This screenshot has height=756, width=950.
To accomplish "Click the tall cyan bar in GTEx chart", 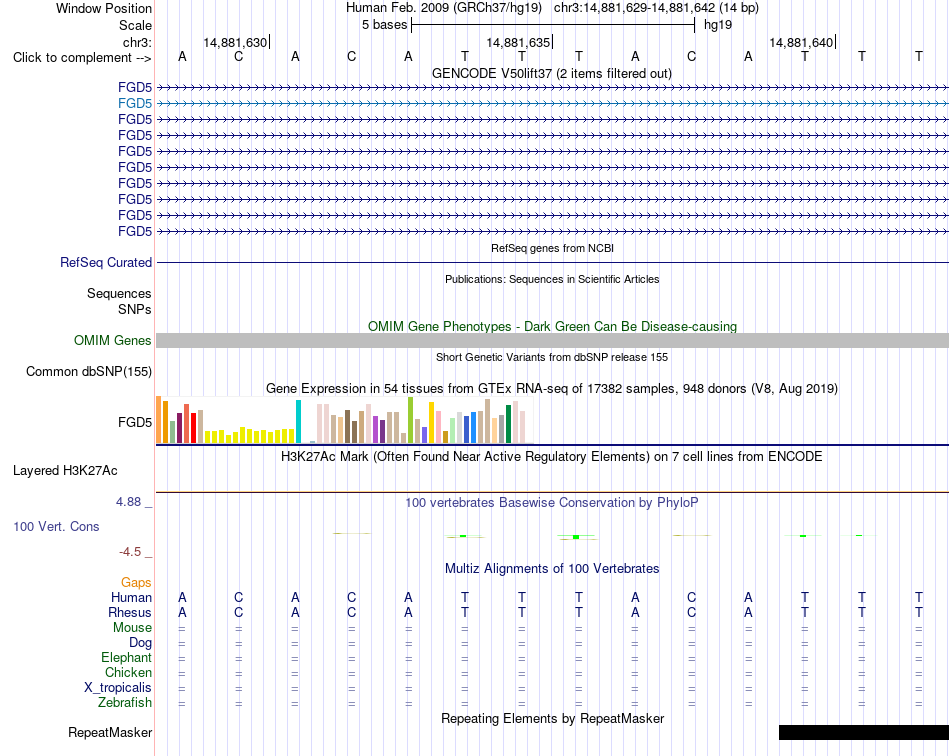I will point(298,422).
